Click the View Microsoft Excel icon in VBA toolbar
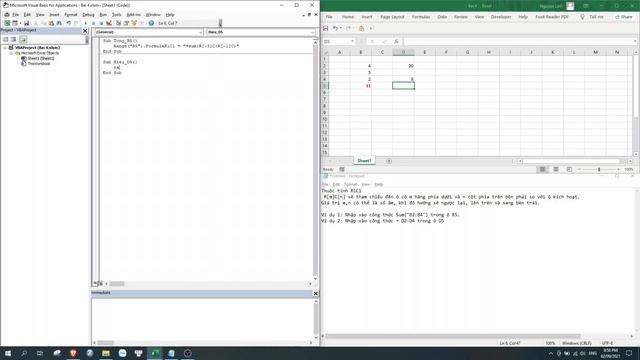Viewport: 640px width, 360px height. [7, 23]
